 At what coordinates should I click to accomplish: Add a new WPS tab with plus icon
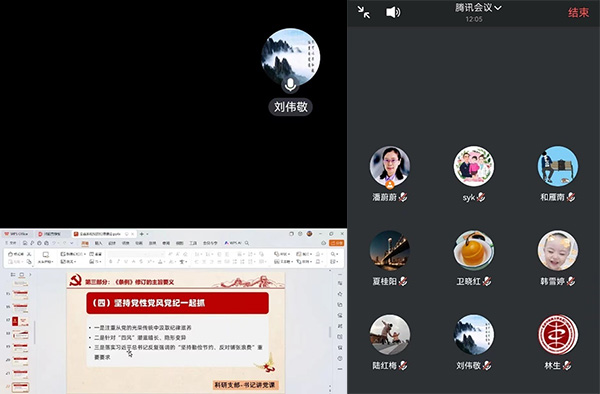(142, 234)
